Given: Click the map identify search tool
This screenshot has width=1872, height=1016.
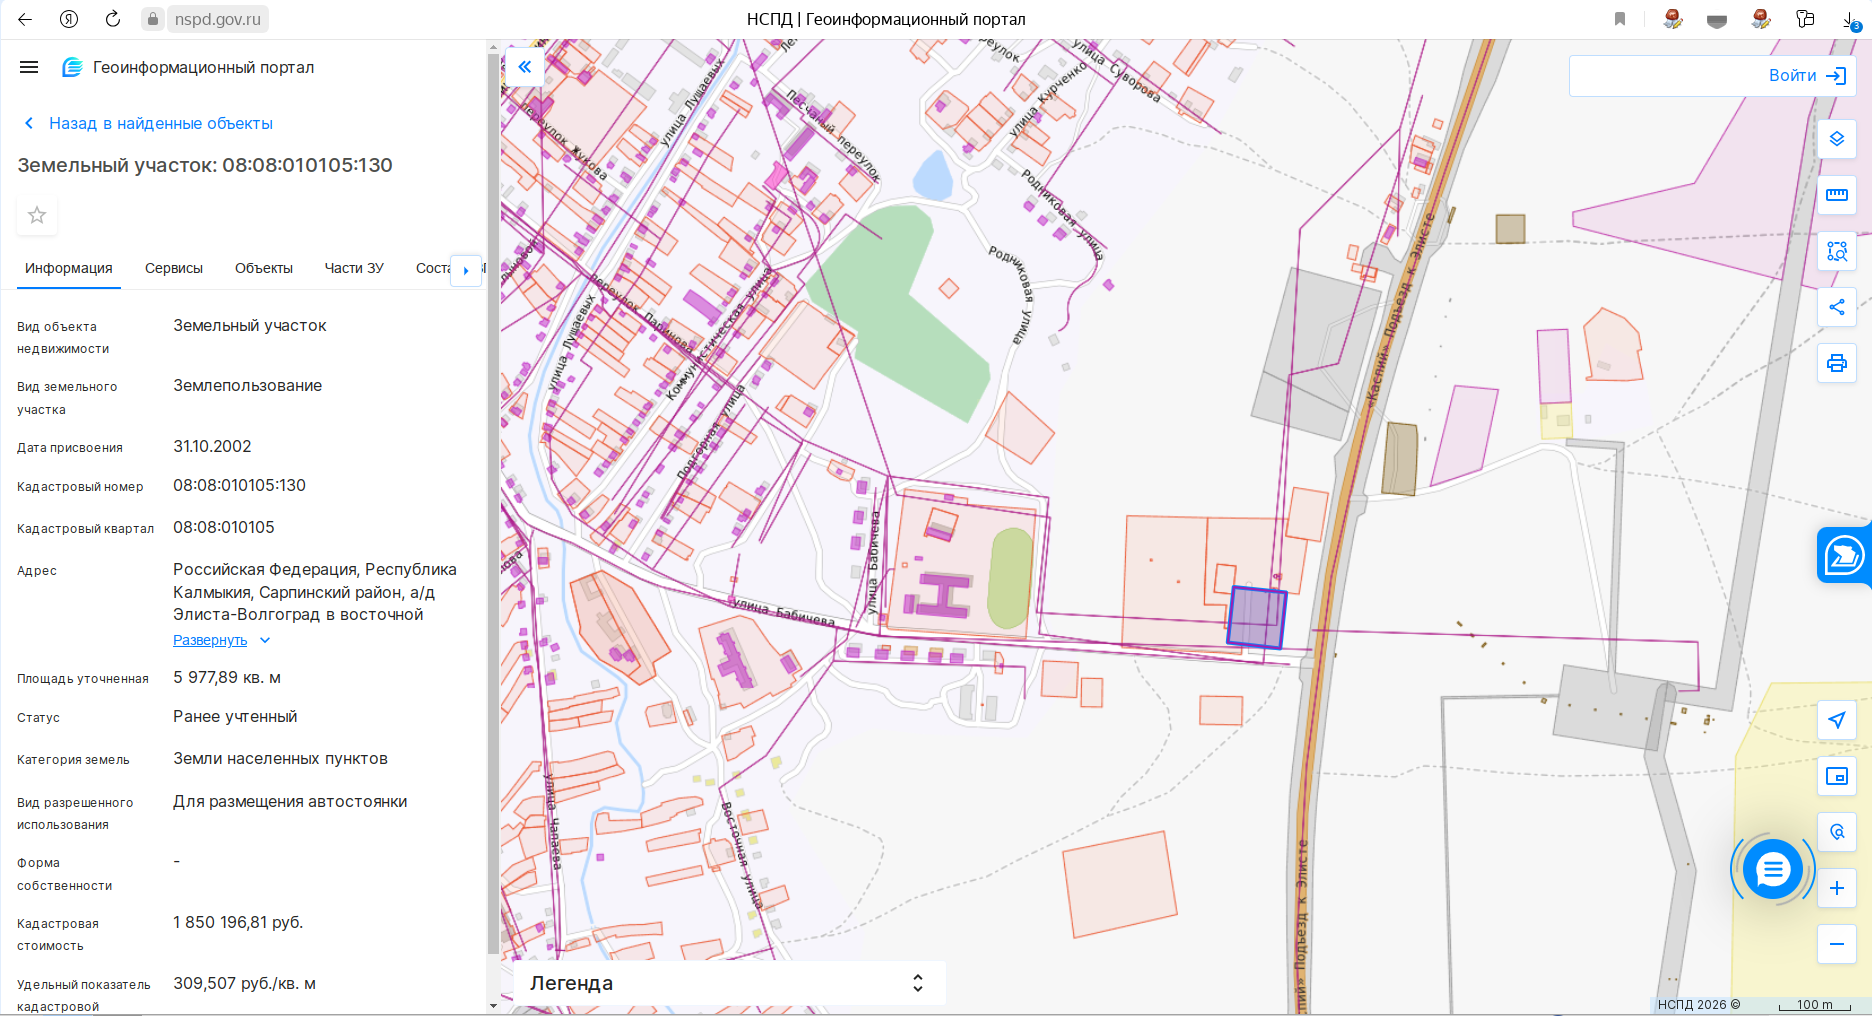Looking at the screenshot, I should coord(1837,832).
